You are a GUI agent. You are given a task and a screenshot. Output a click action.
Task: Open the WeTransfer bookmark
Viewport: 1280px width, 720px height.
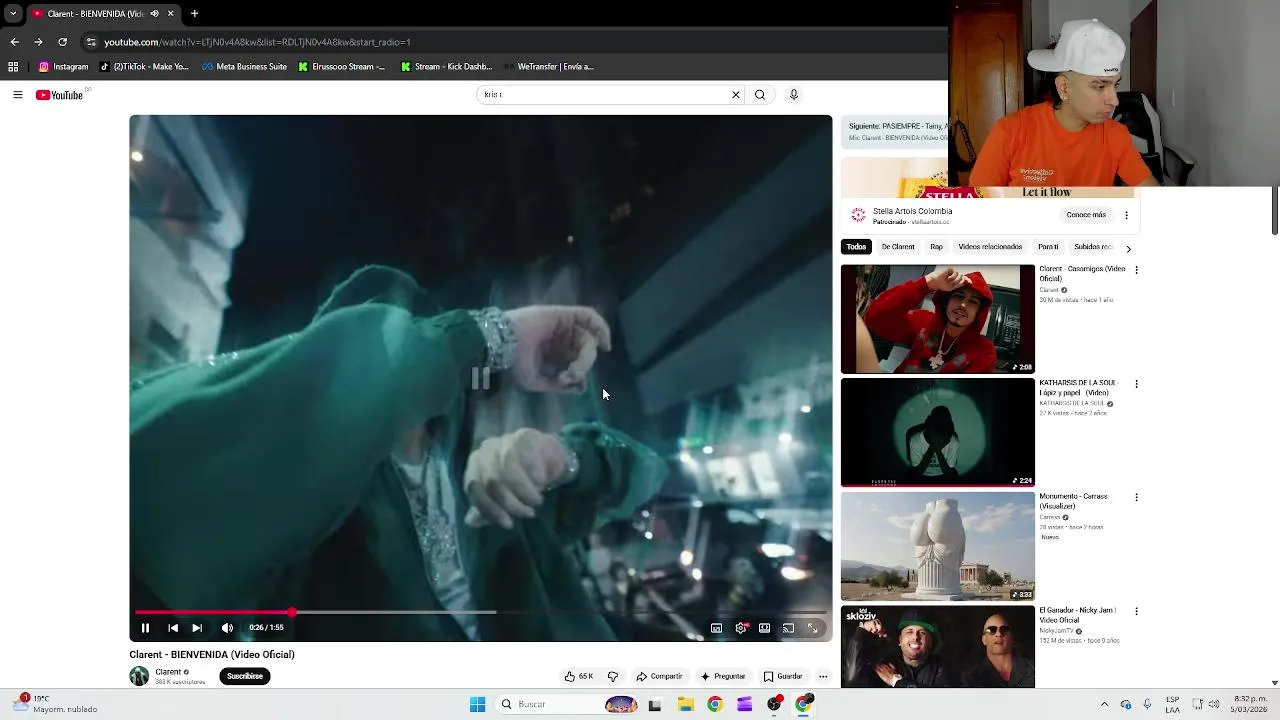pos(549,67)
